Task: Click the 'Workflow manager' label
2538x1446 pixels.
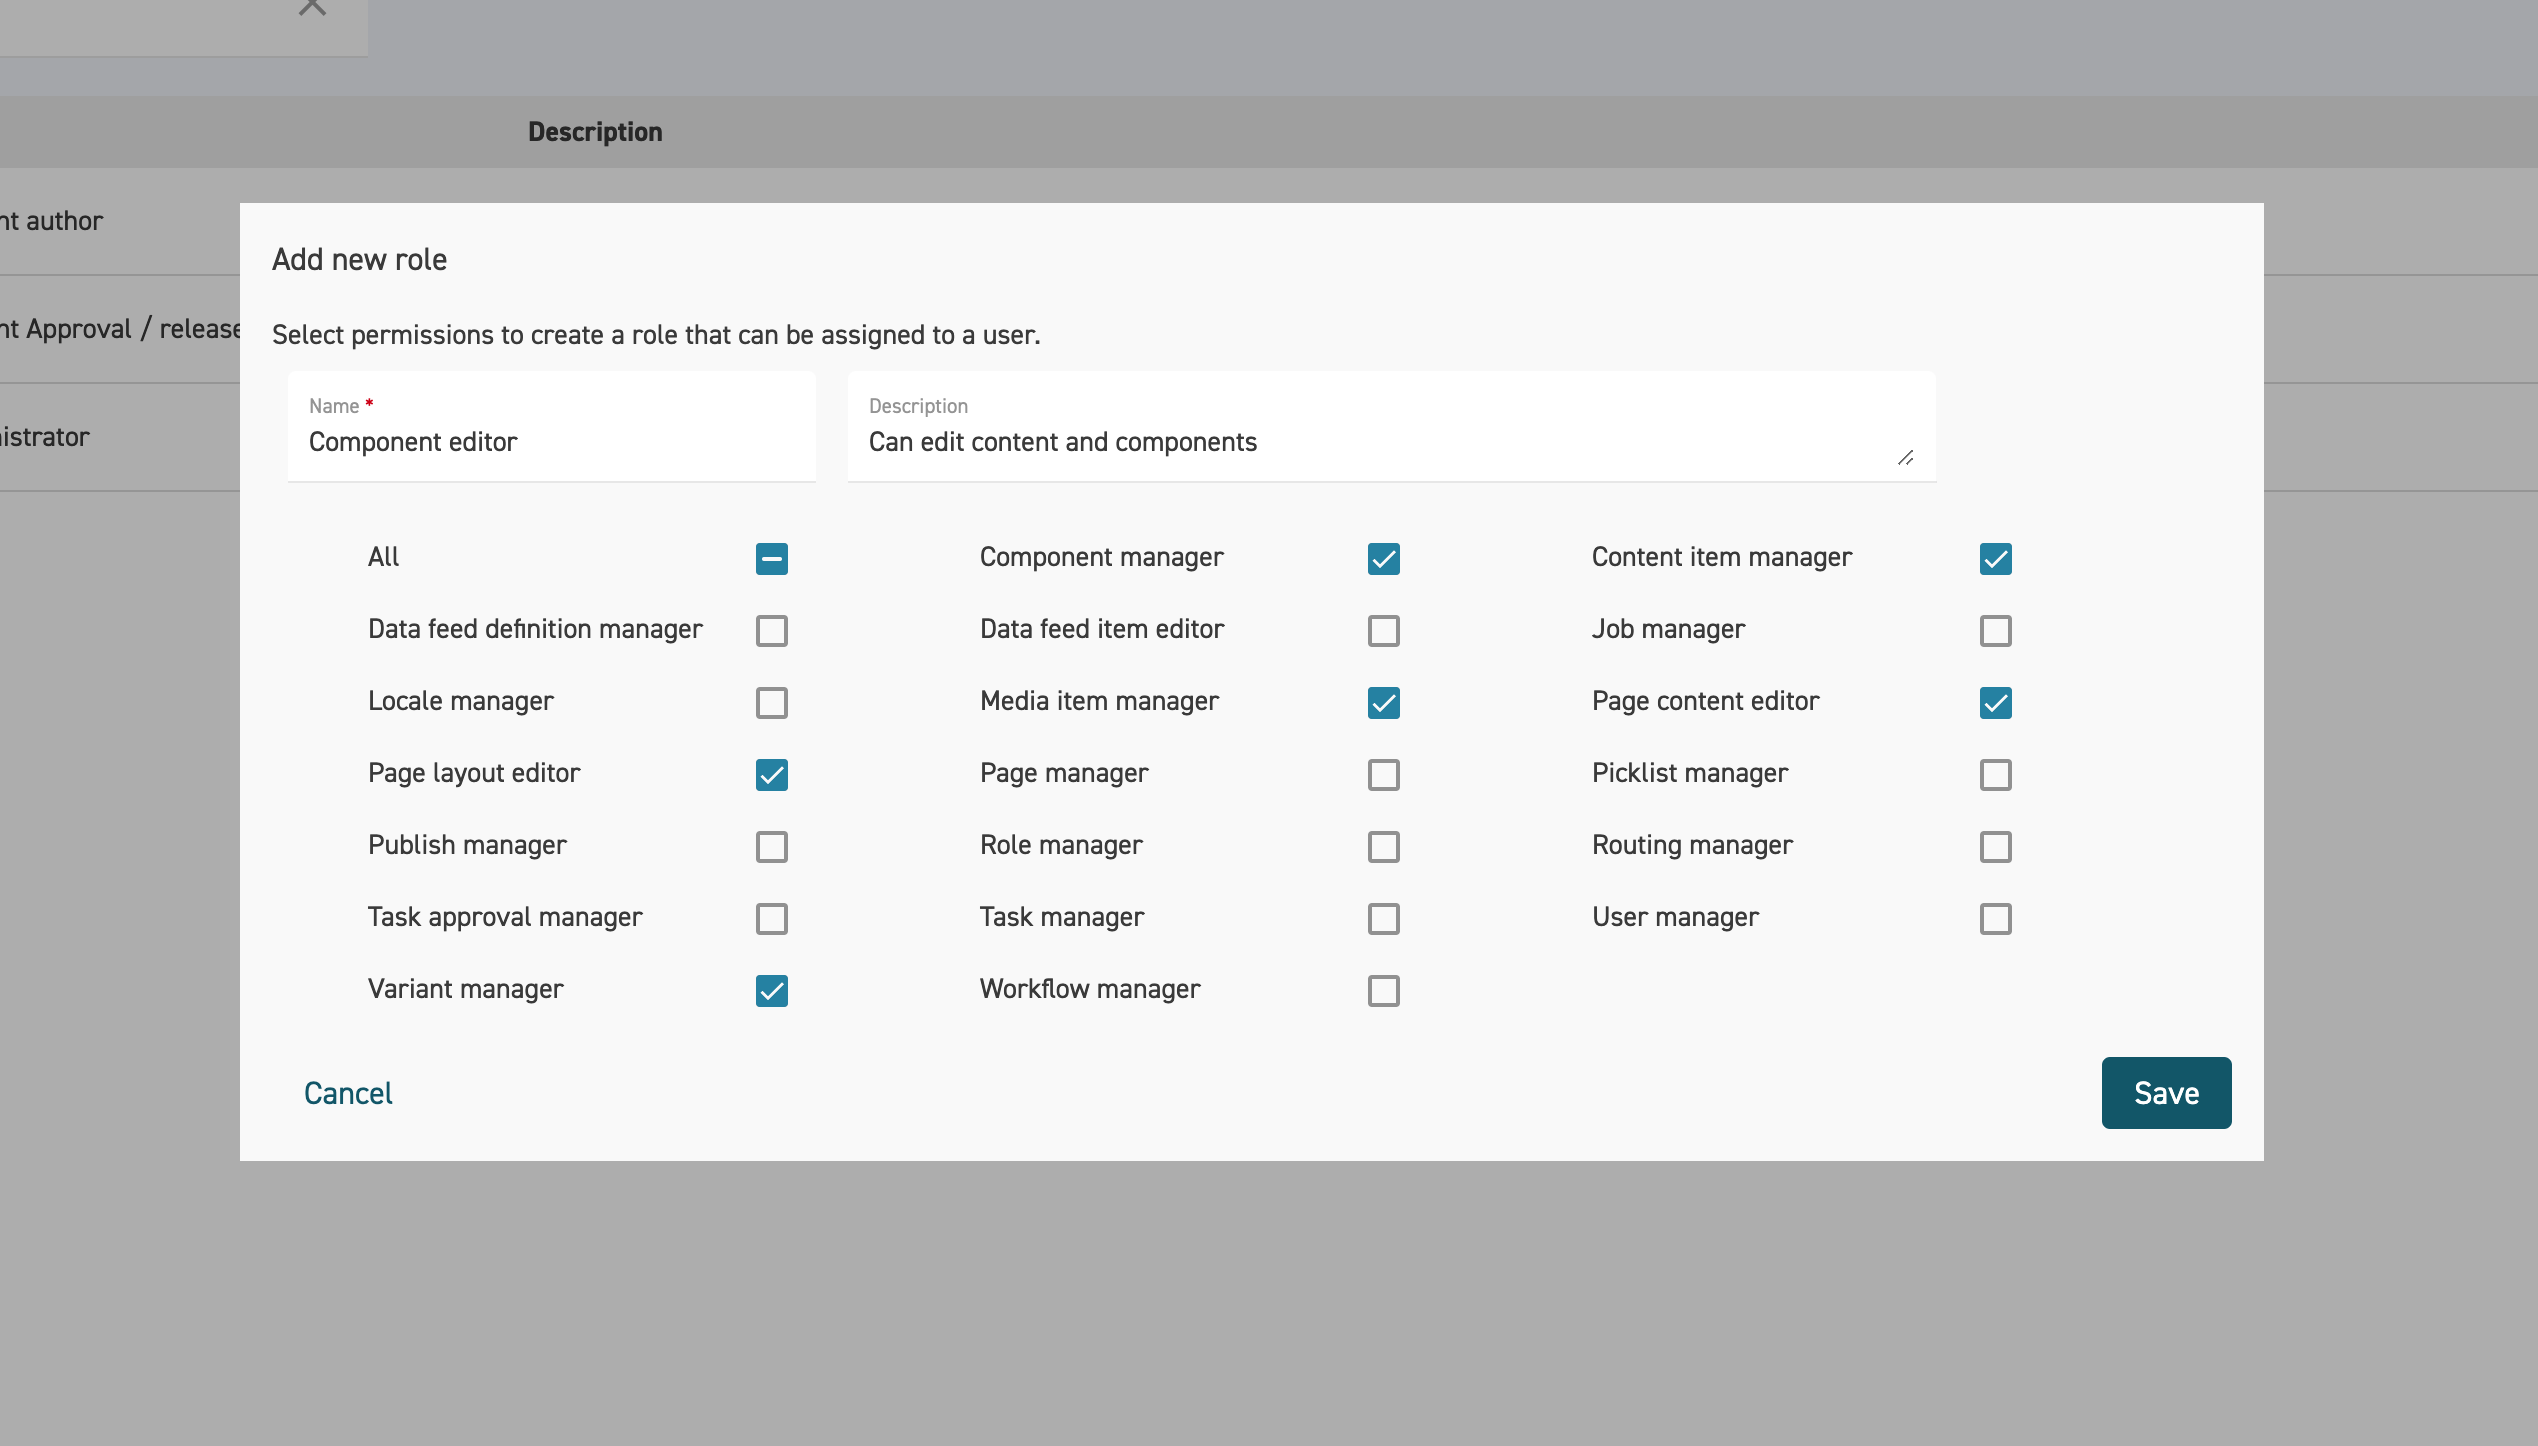Action: (x=1090, y=989)
